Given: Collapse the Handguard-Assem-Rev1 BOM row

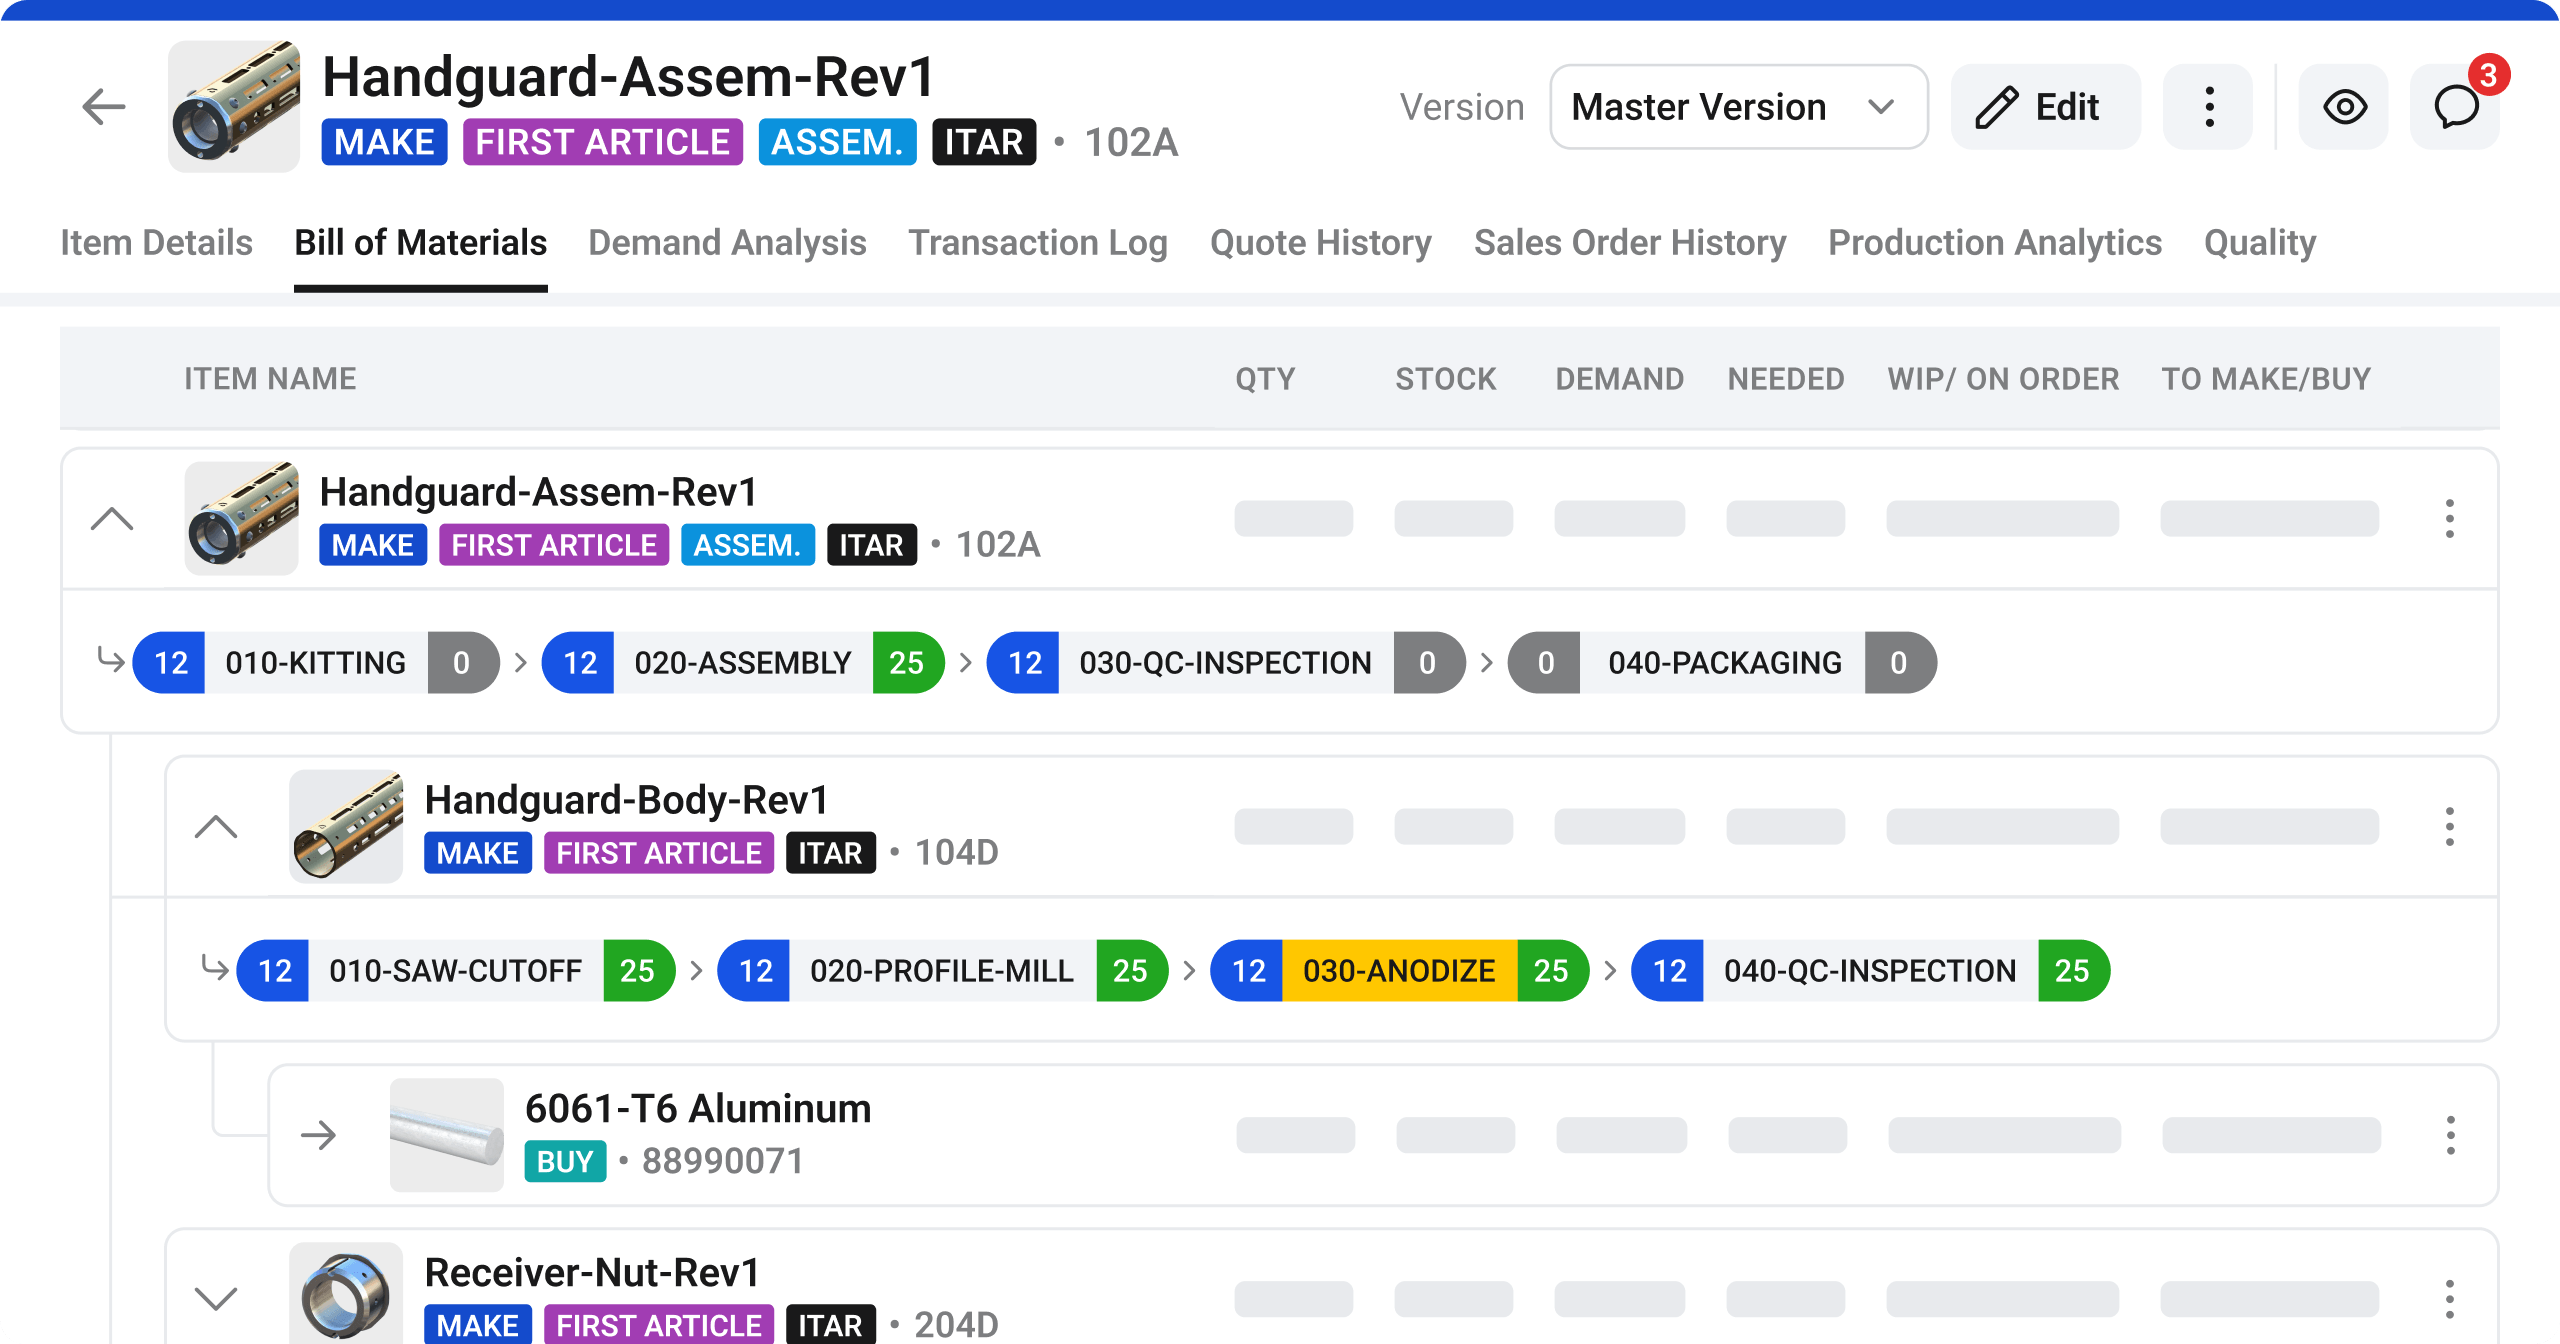Looking at the screenshot, I should [112, 518].
